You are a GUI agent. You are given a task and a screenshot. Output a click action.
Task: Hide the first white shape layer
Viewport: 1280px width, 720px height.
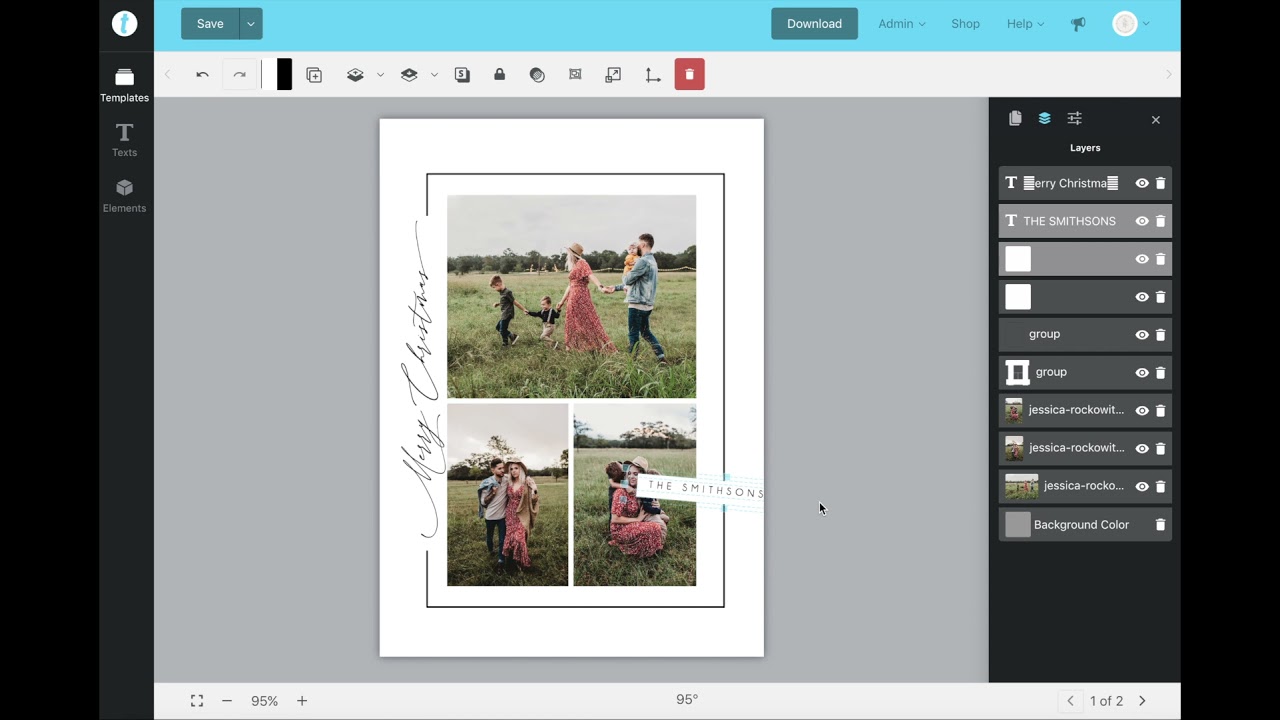coord(1142,259)
